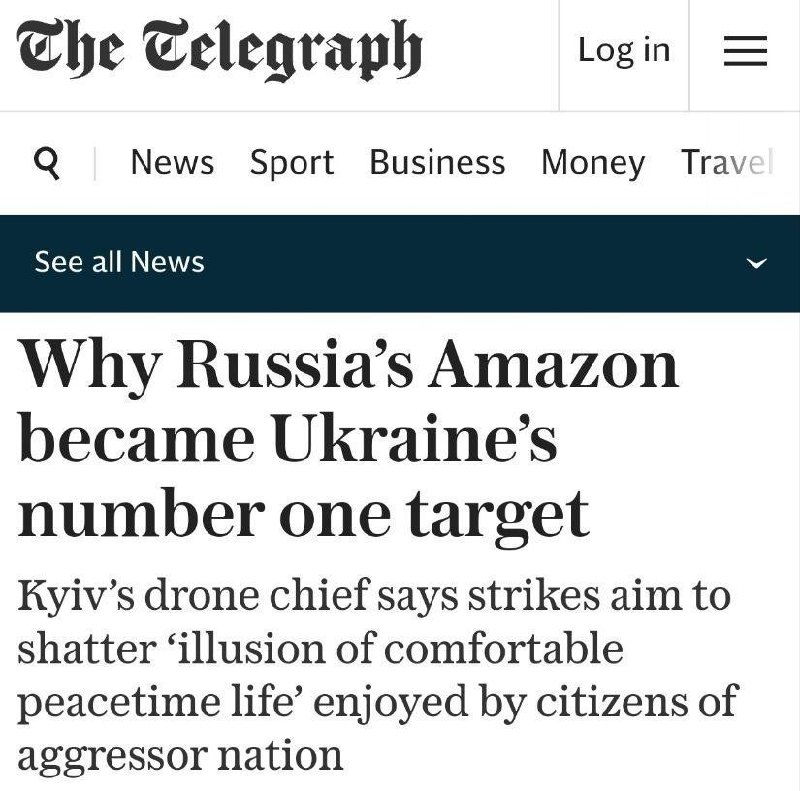Open the partially visible Travel tab
This screenshot has height=791, width=800.
tap(727, 162)
